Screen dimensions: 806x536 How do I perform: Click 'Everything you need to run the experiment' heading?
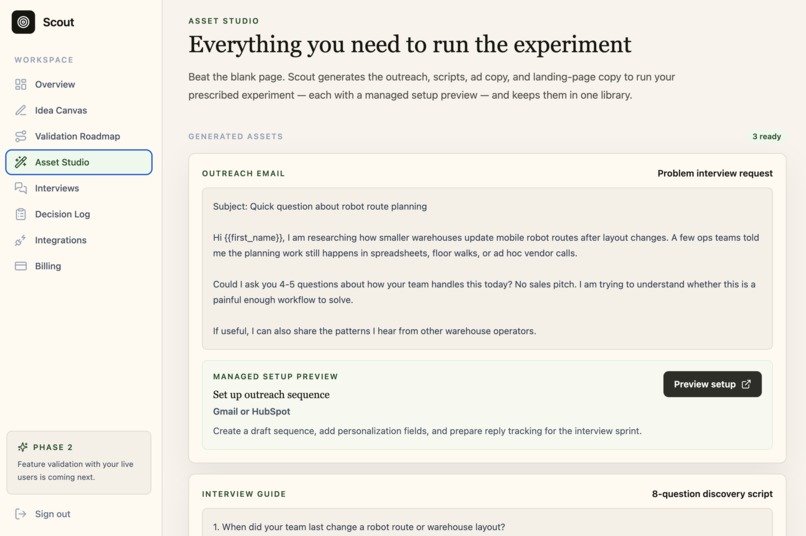410,44
